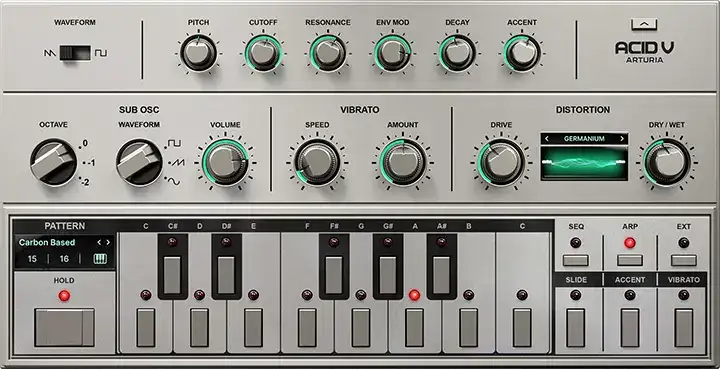720x369 pixels.
Task: Go to next pattern arrow
Action: point(108,242)
